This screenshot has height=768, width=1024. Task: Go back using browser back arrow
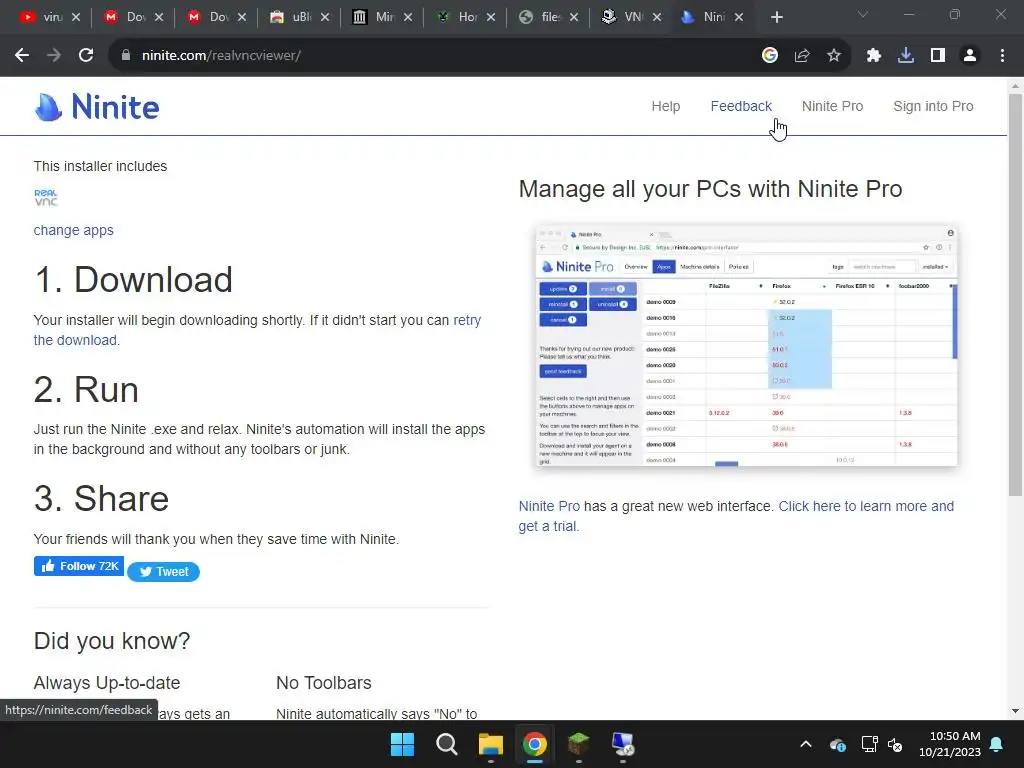22,56
